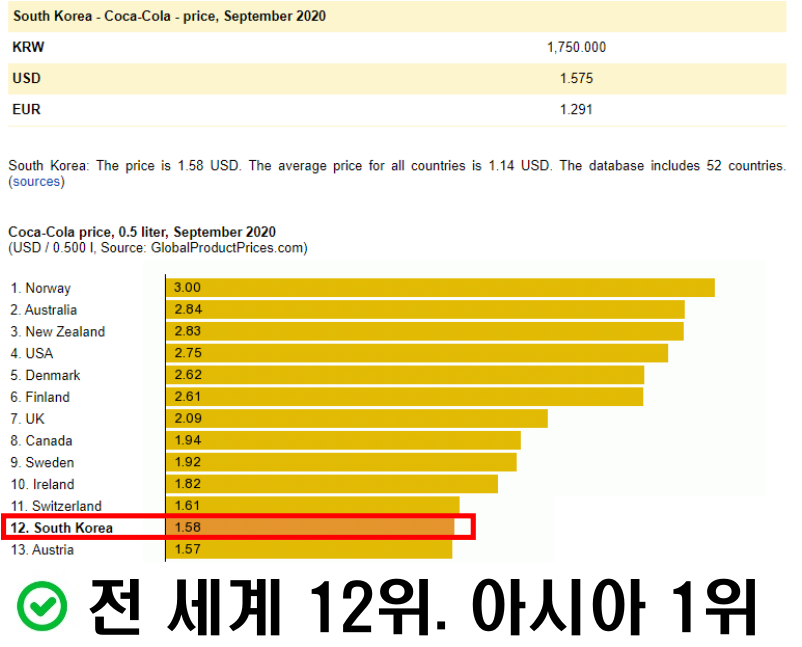Click the '11. Switzerland' country label
Image resolution: width=802 pixels, height=647 pixels.
click(56, 506)
